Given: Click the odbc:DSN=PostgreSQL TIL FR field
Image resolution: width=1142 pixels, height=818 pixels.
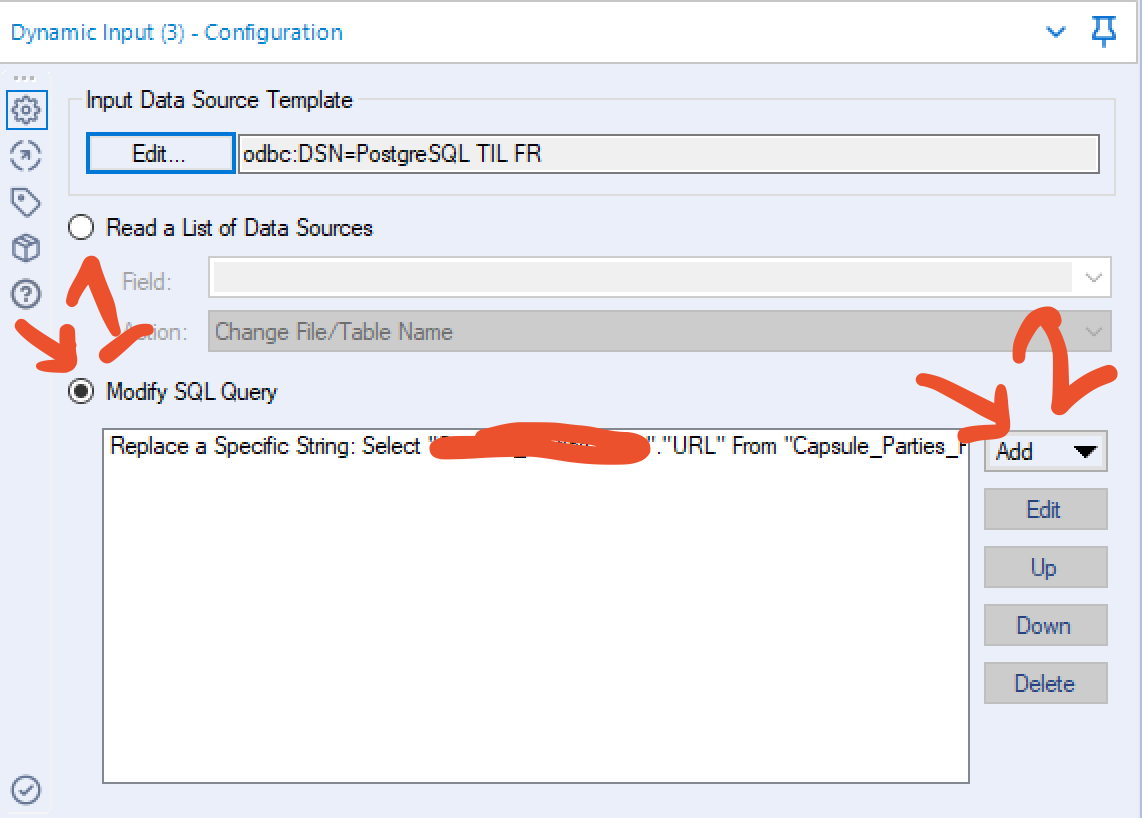Looking at the screenshot, I should tap(668, 153).
